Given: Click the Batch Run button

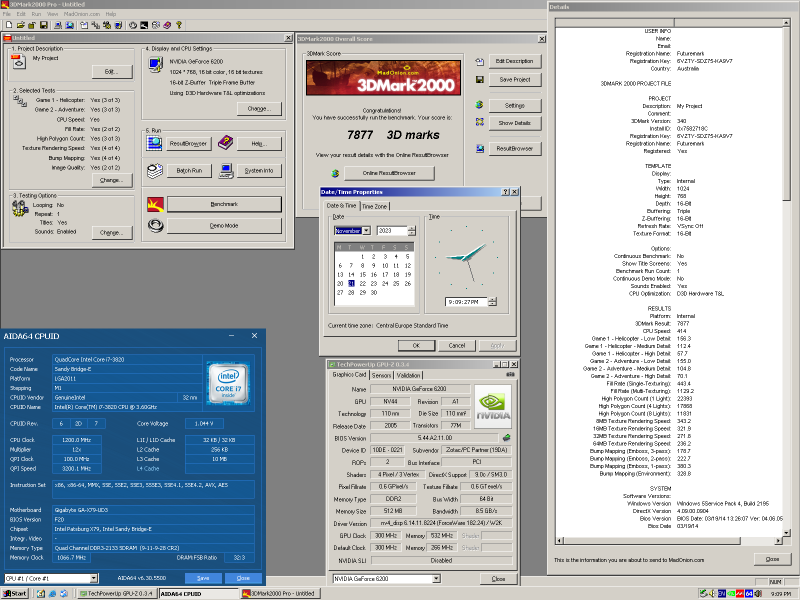Looking at the screenshot, I should point(189,170).
